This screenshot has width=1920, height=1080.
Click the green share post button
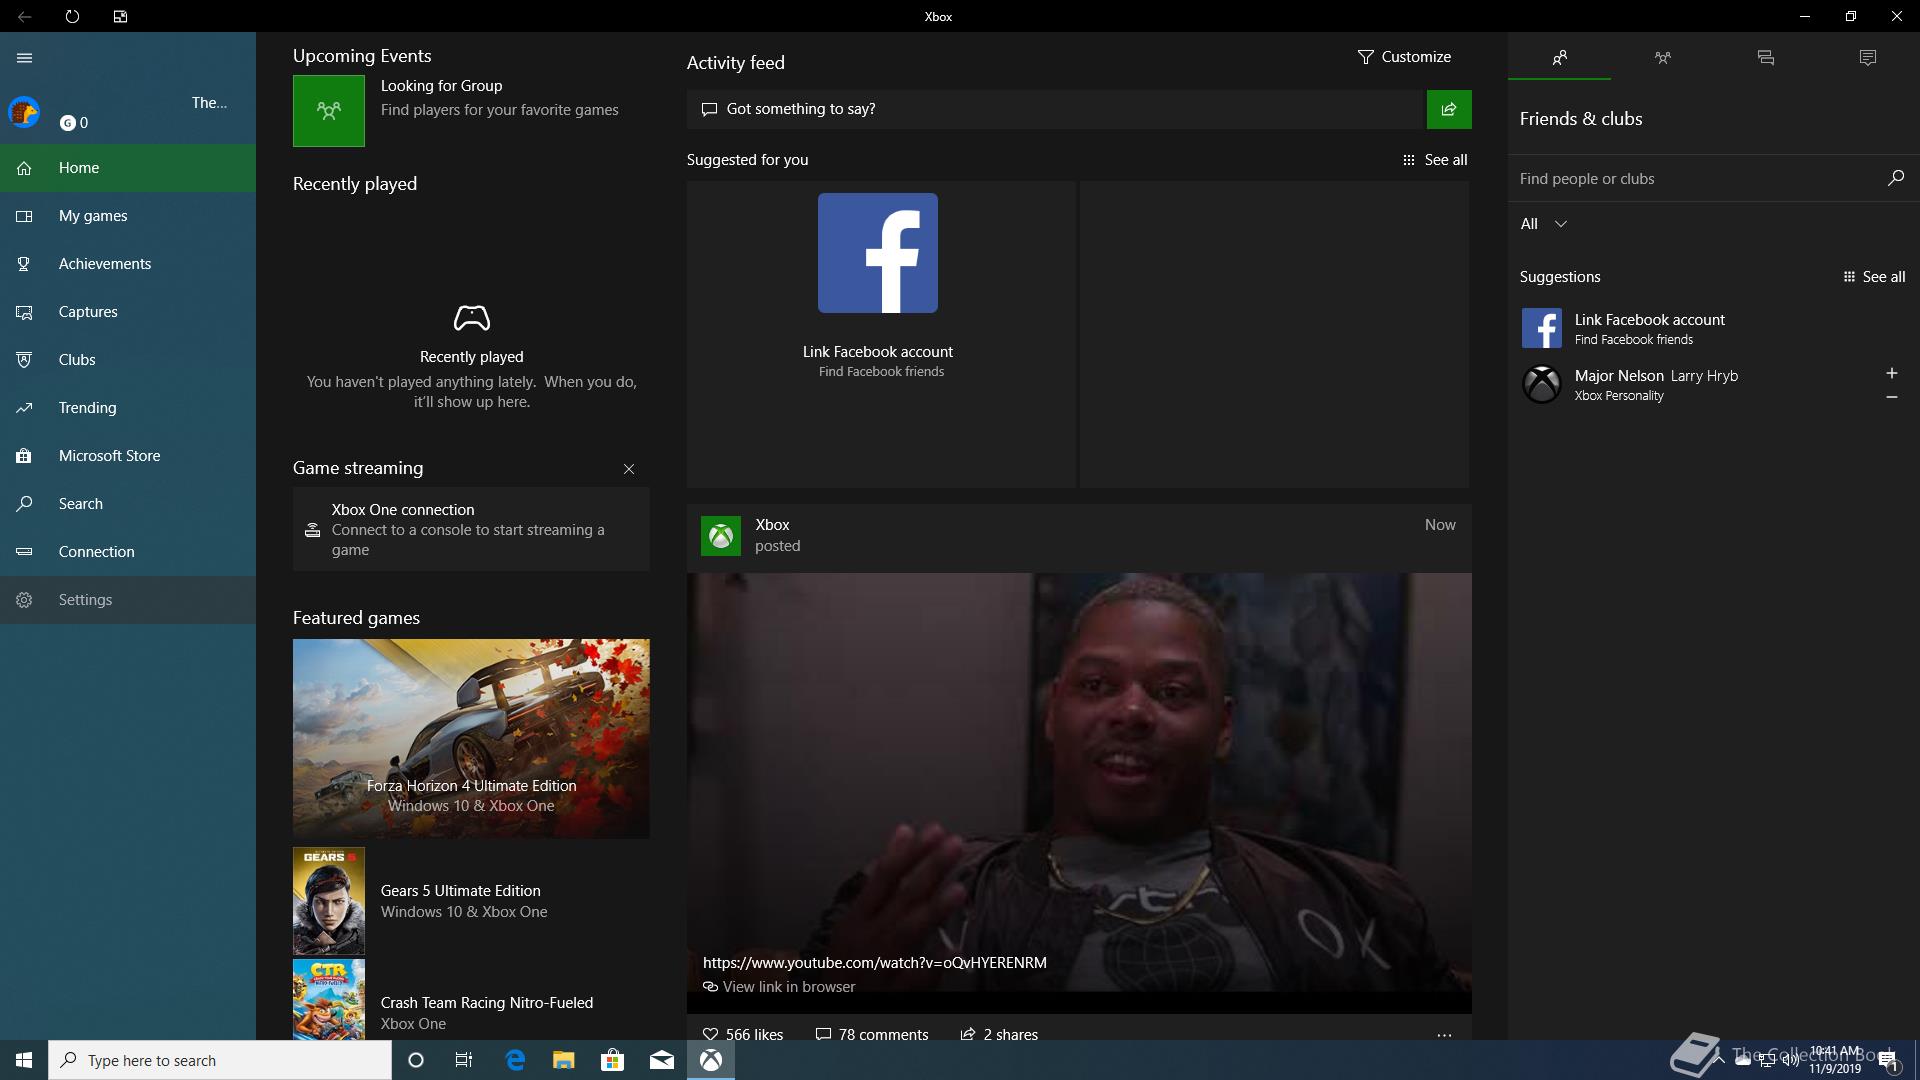[x=1449, y=109]
